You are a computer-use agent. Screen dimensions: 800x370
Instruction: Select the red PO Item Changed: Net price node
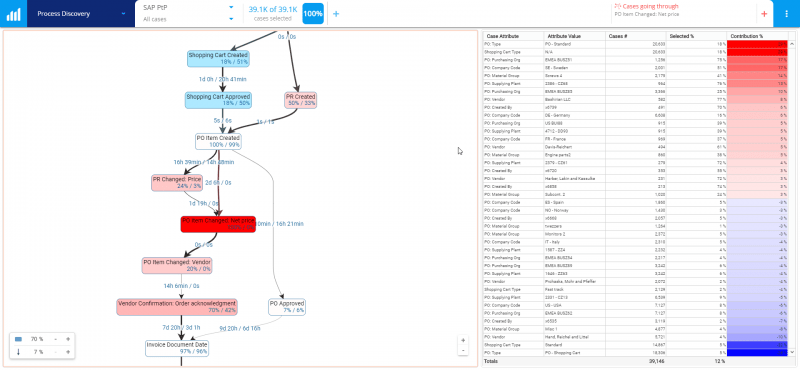click(x=218, y=224)
